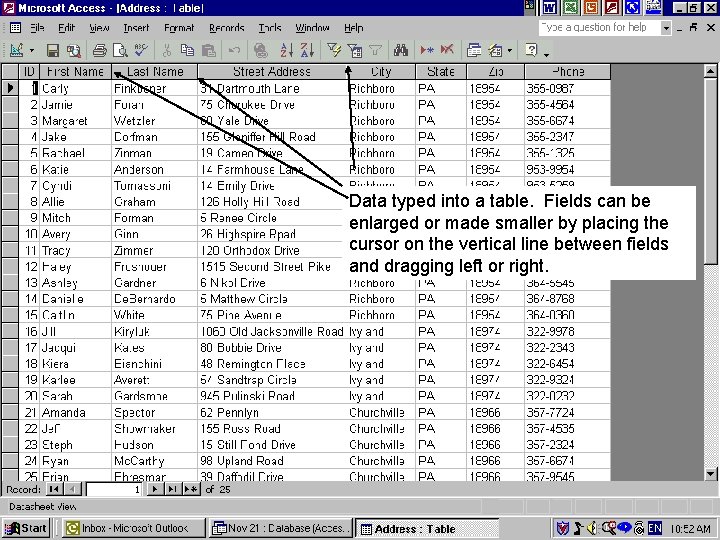Click the Start button on taskbar
This screenshot has height=540, width=720.
pos(26,529)
